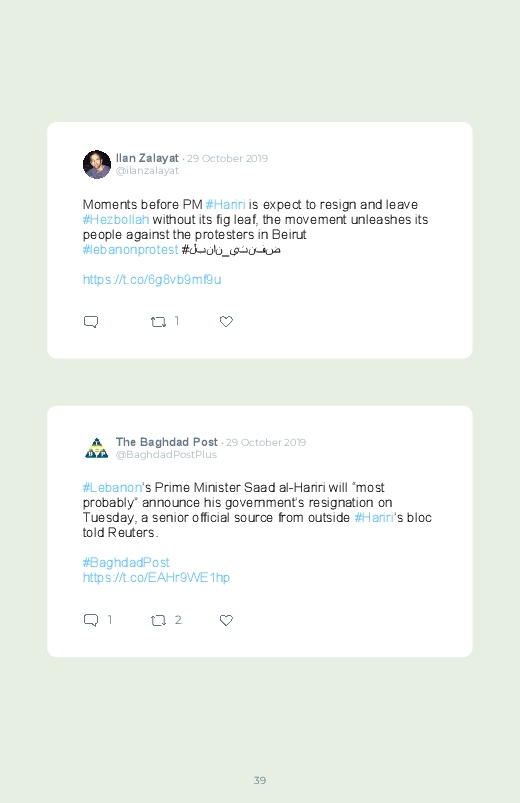The height and width of the screenshot is (803, 520).
Task: Click the @BaghdadPostPlus handle
Action: pyautogui.click(x=166, y=455)
